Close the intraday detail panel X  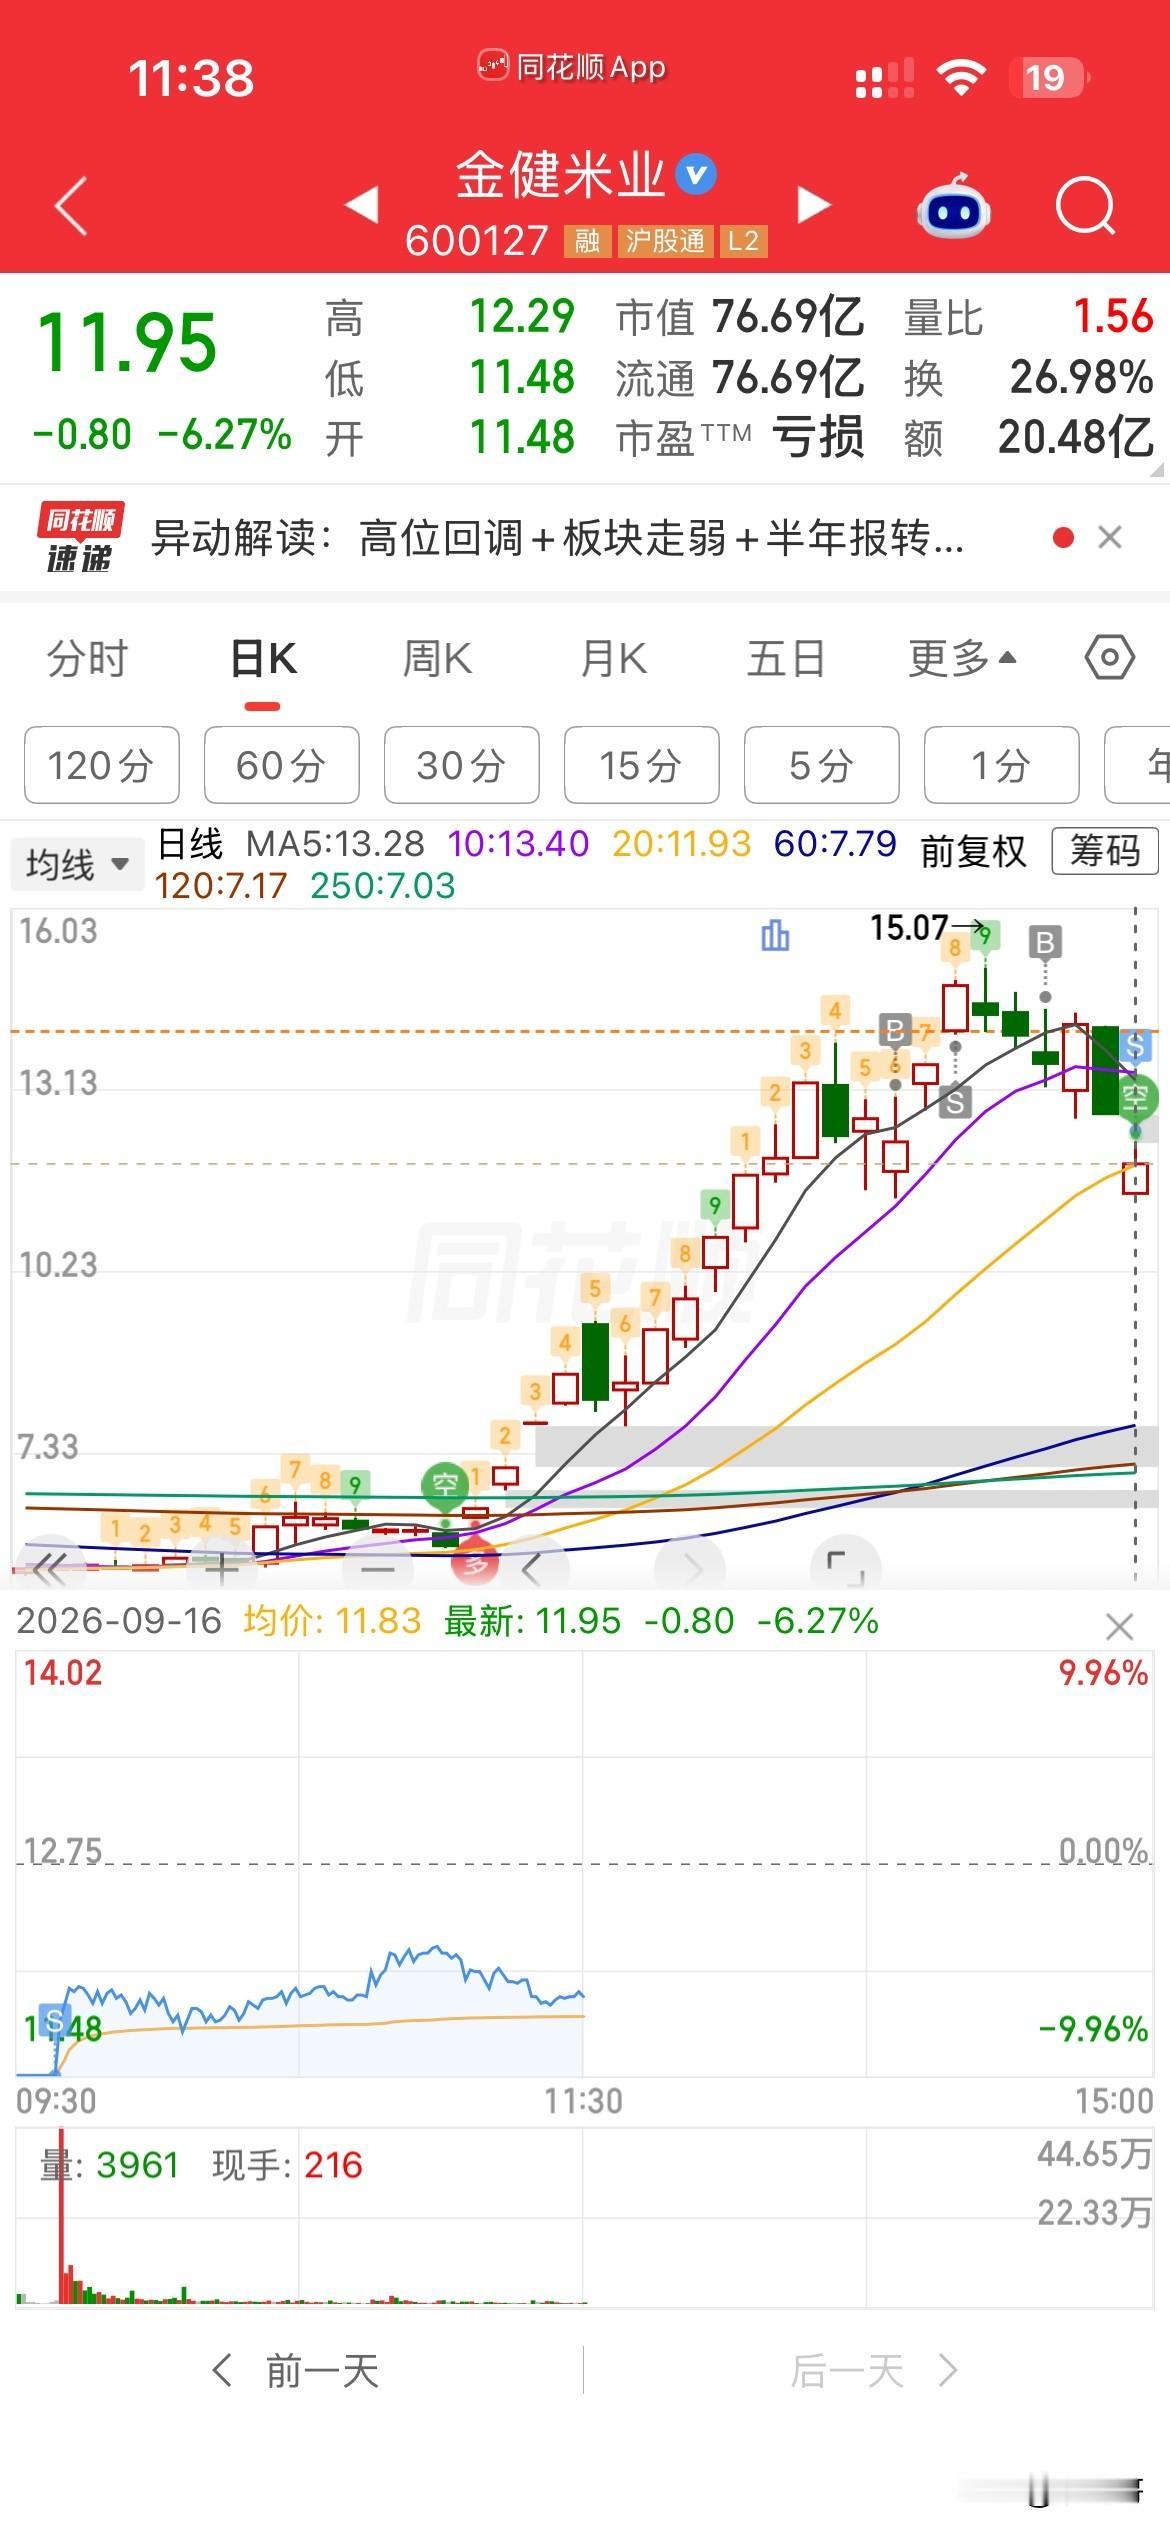tap(1120, 1627)
